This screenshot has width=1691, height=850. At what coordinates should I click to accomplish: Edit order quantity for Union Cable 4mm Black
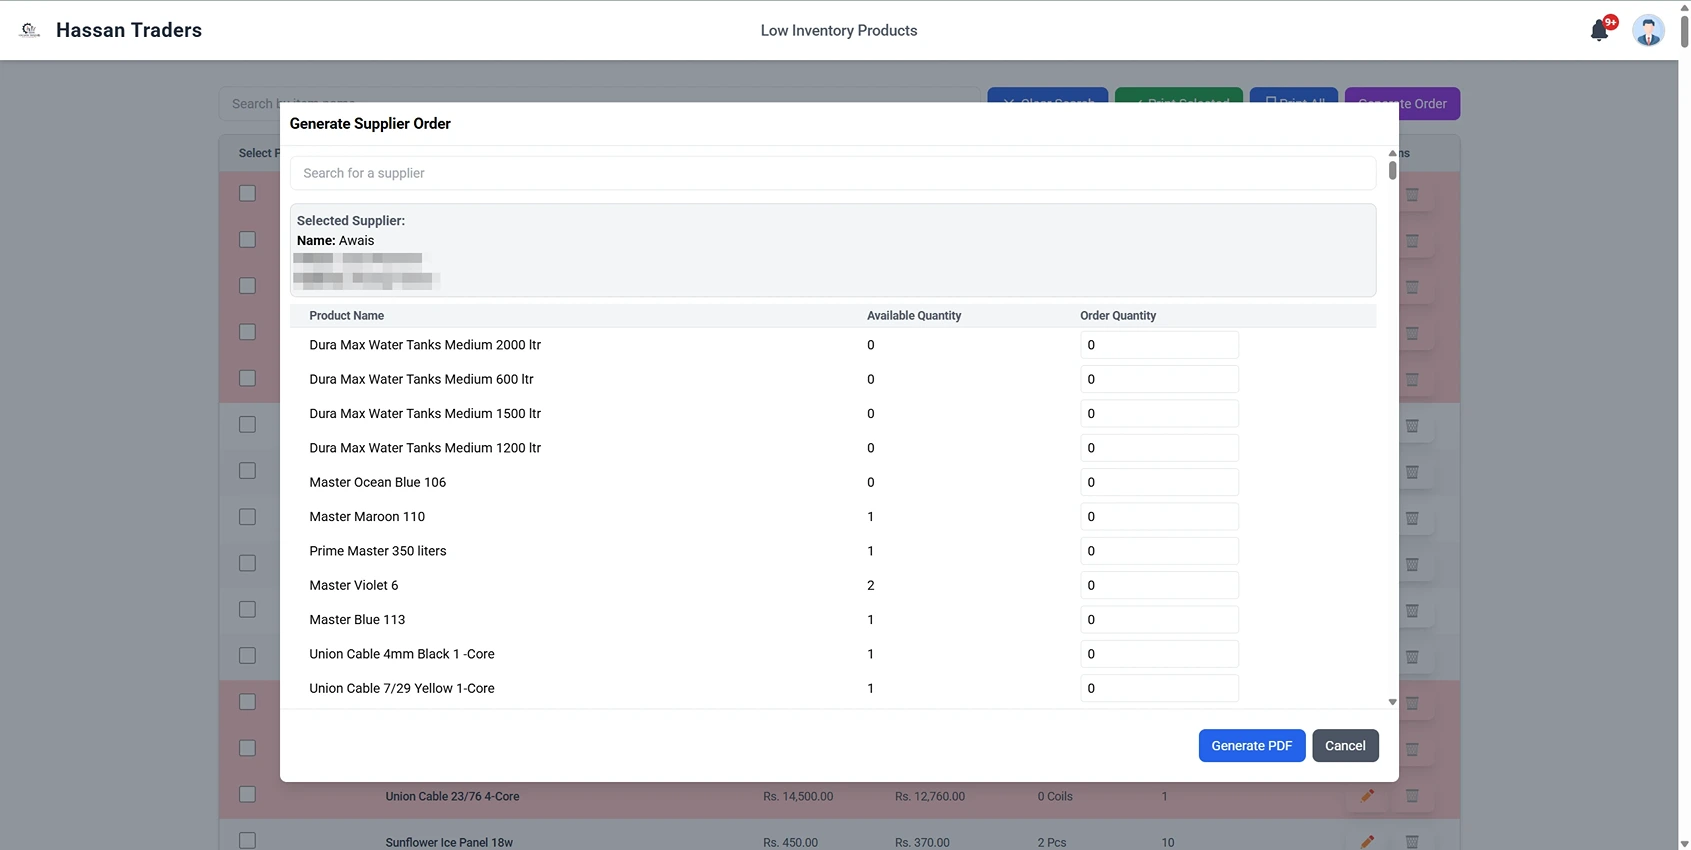tap(1159, 654)
